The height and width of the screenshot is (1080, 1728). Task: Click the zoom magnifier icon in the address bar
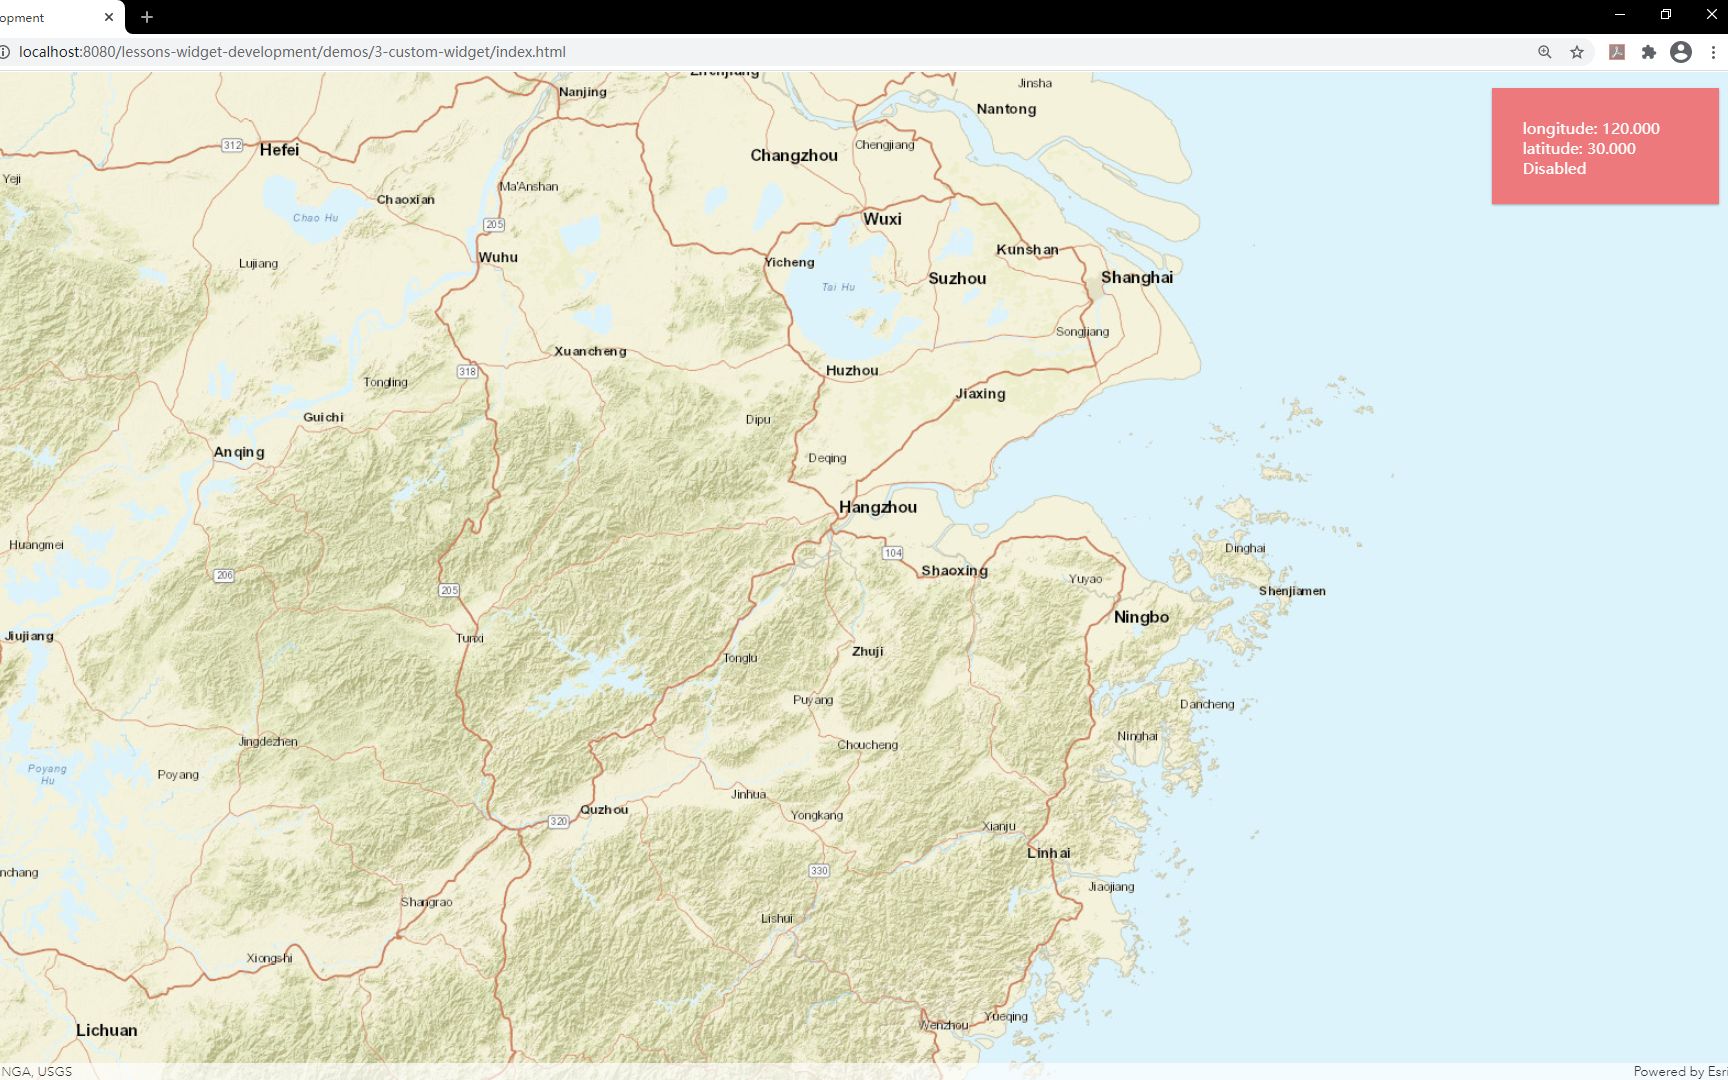pos(1544,52)
